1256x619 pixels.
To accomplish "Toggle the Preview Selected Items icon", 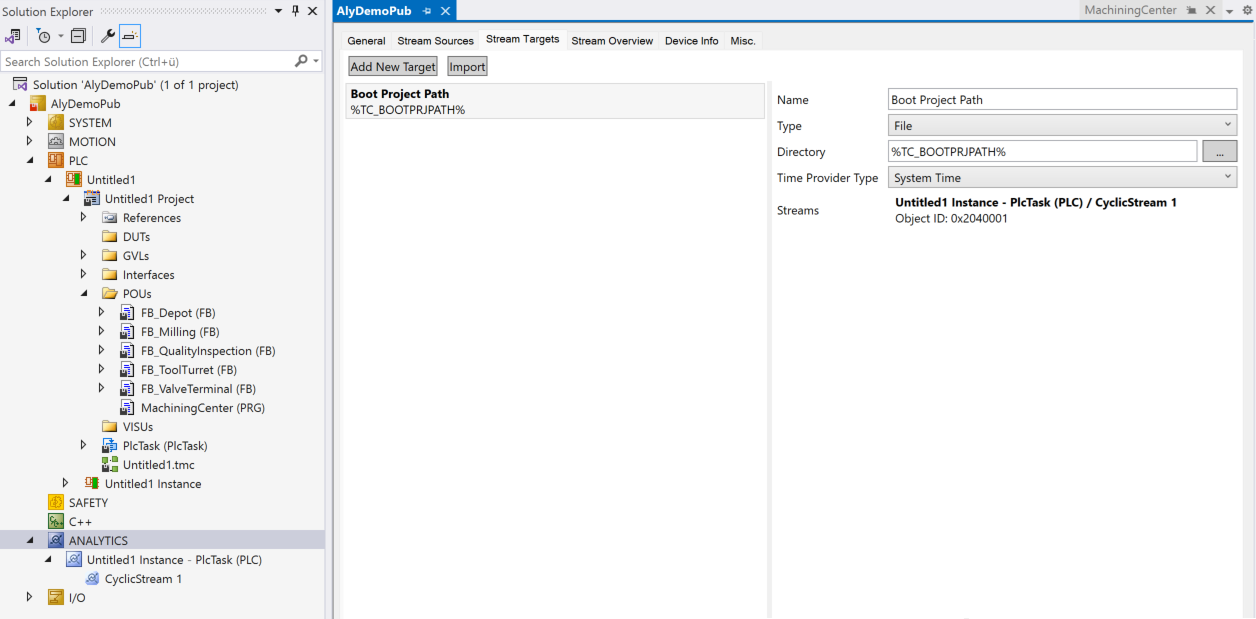I will (130, 36).
